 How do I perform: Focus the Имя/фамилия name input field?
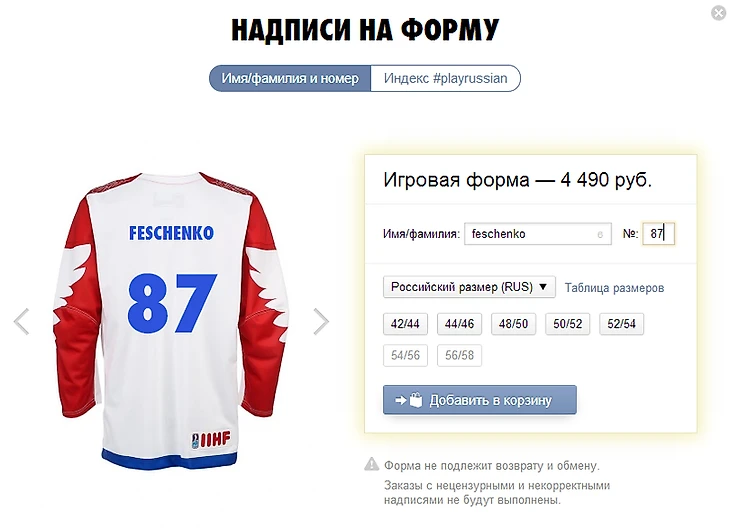538,234
